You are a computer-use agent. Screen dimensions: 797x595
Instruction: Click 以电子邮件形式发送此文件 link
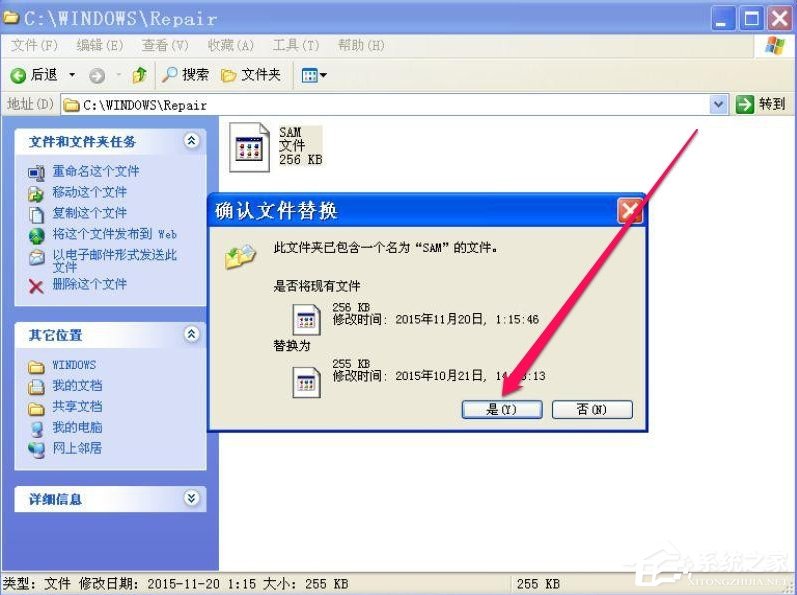pyautogui.click(x=114, y=260)
